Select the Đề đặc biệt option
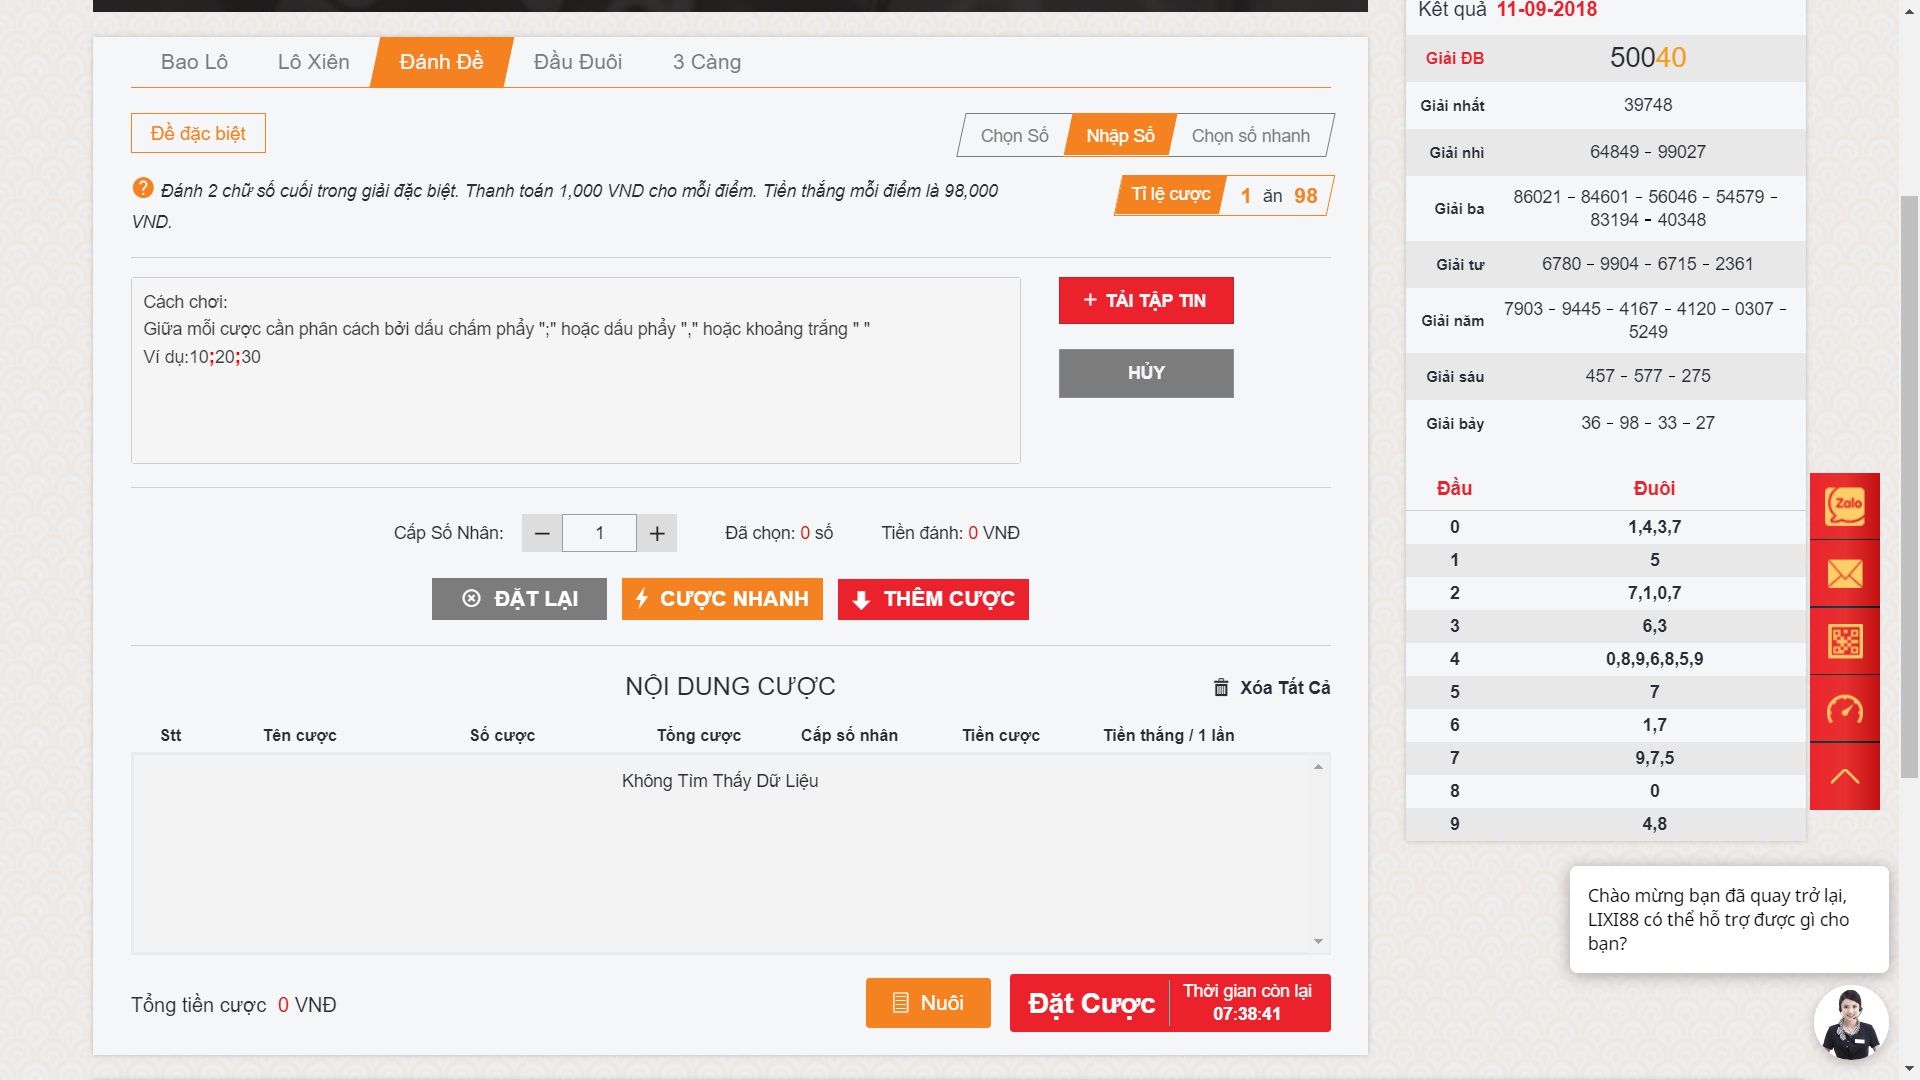The height and width of the screenshot is (1080, 1920). (198, 133)
